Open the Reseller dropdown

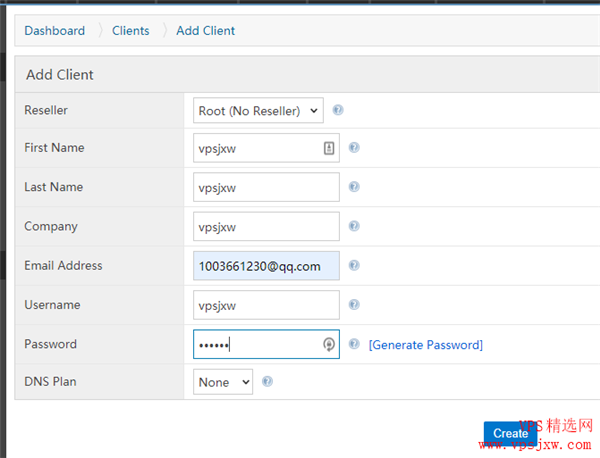pos(258,110)
